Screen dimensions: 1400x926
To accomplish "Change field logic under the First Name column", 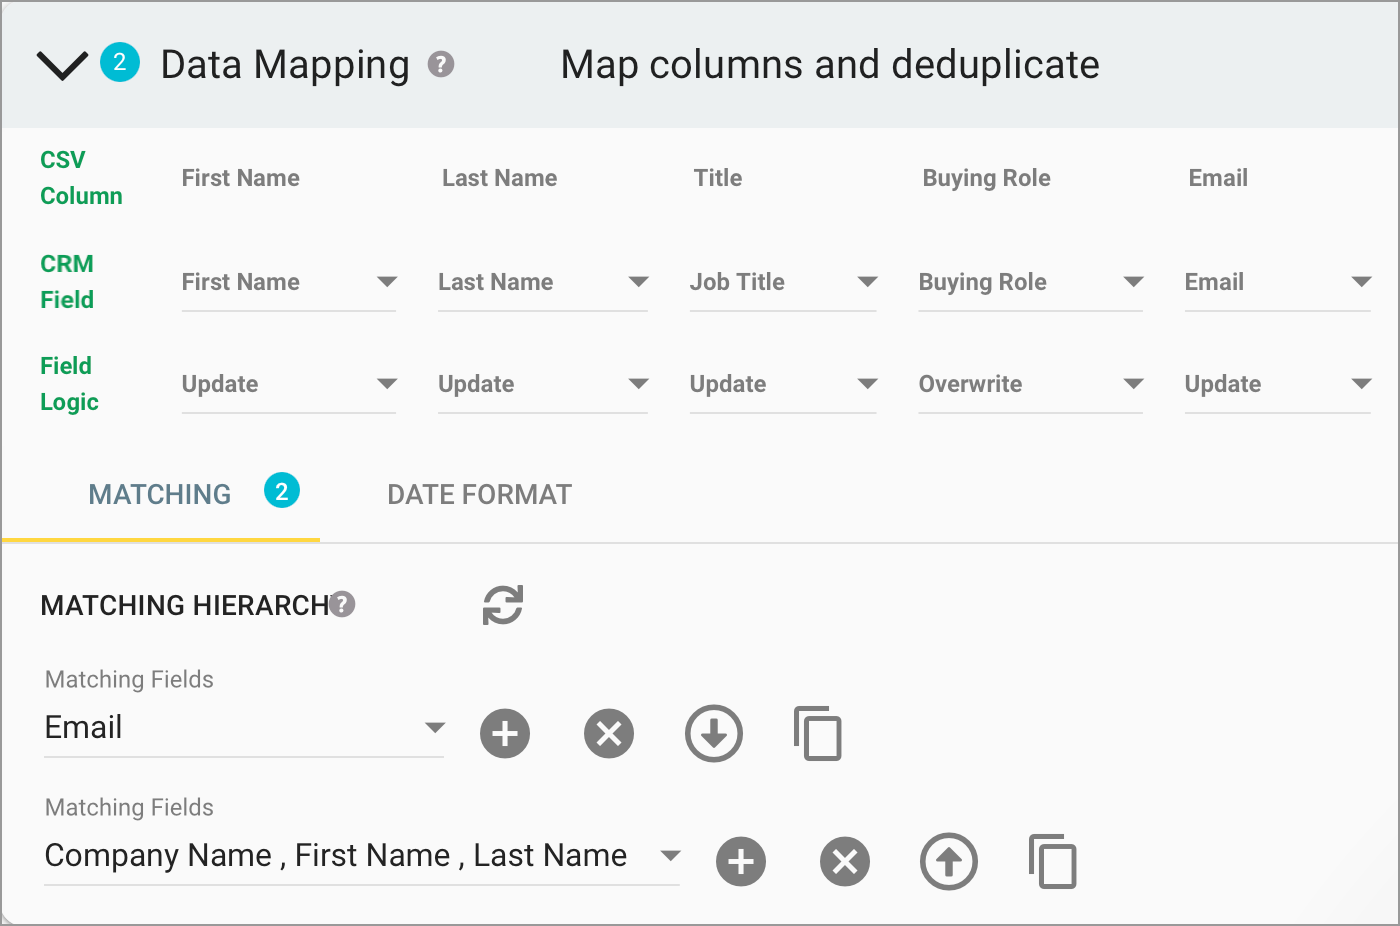I will [289, 385].
